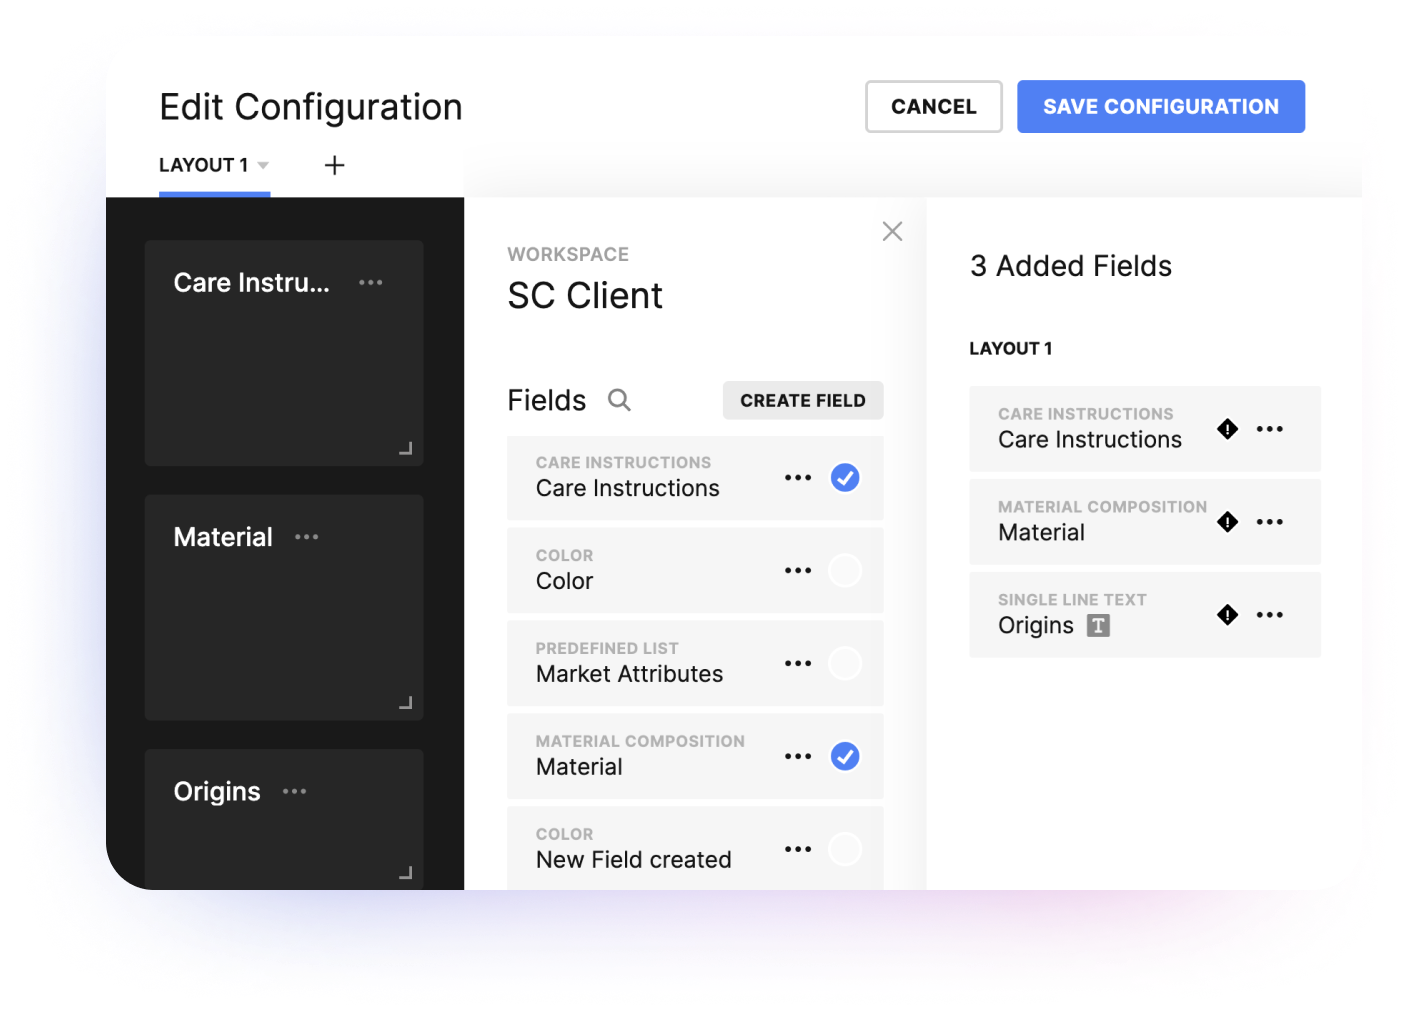
Task: Open the Layout 1 dropdown
Action: 263,165
